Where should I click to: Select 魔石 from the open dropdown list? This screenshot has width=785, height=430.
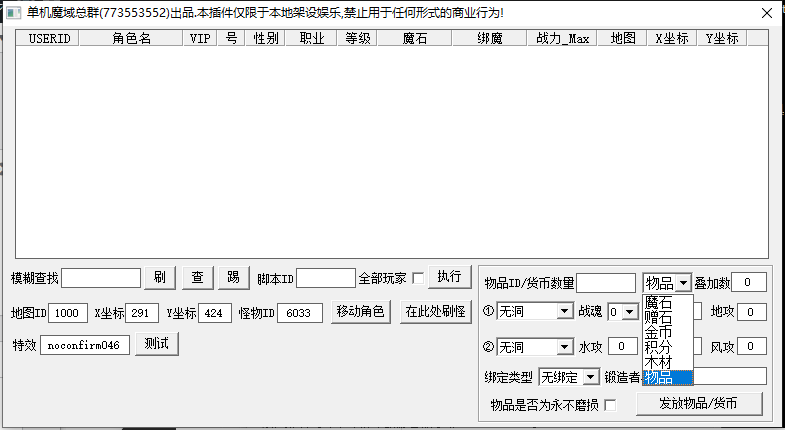[x=668, y=302]
